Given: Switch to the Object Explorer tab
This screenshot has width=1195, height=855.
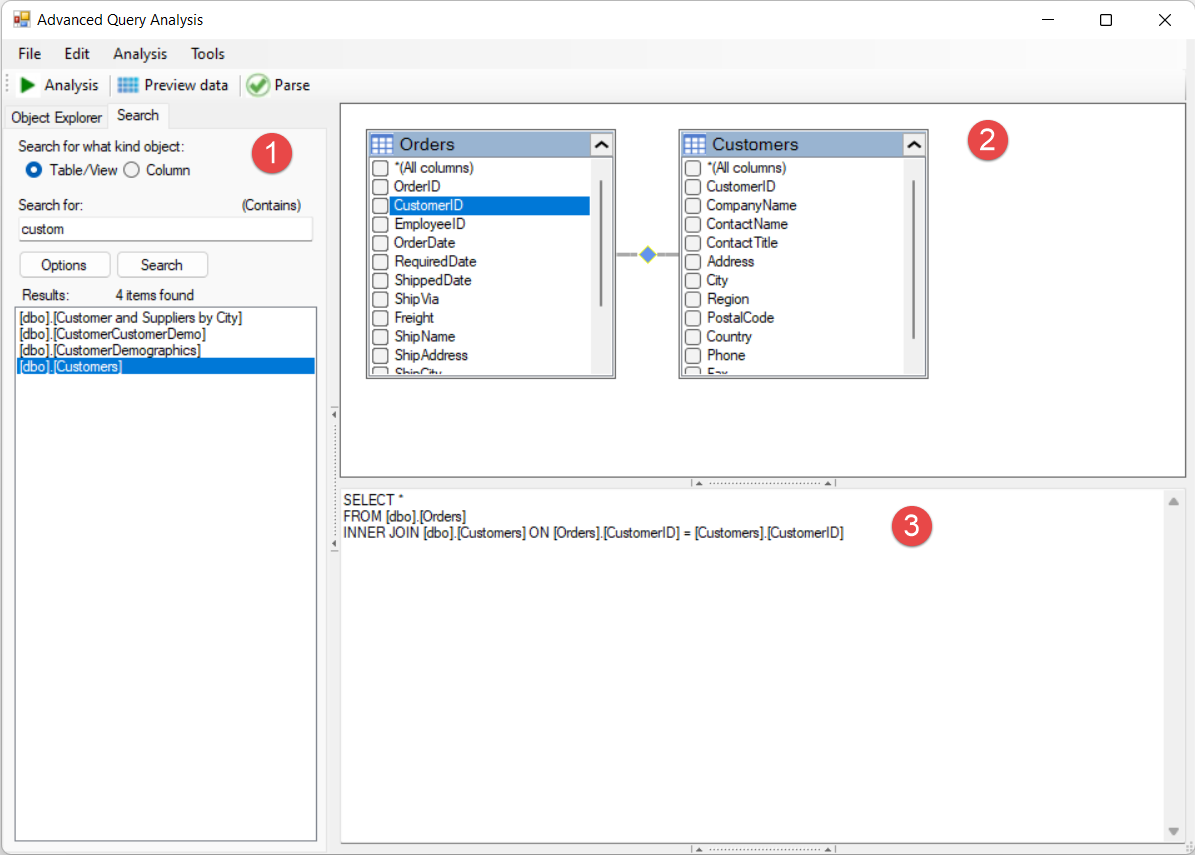Looking at the screenshot, I should click(x=56, y=117).
